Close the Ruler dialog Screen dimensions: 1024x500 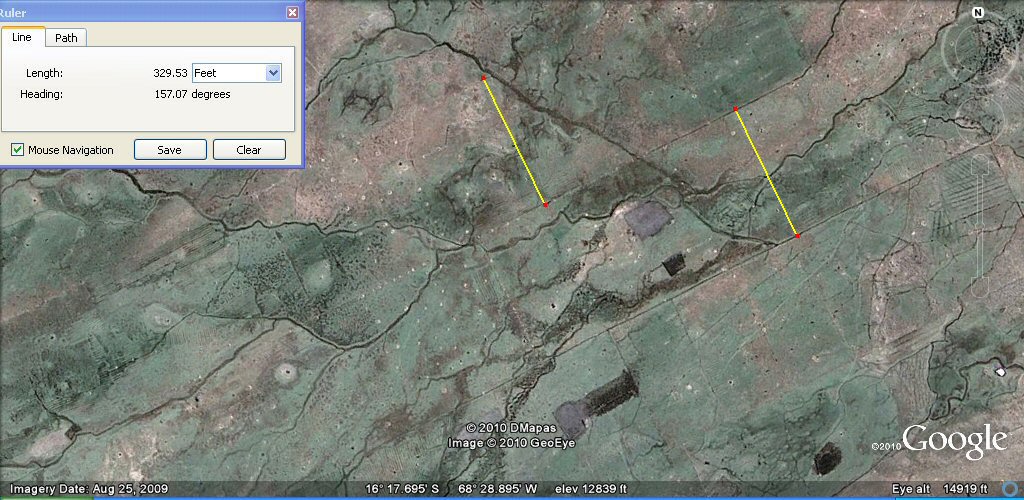click(x=292, y=12)
